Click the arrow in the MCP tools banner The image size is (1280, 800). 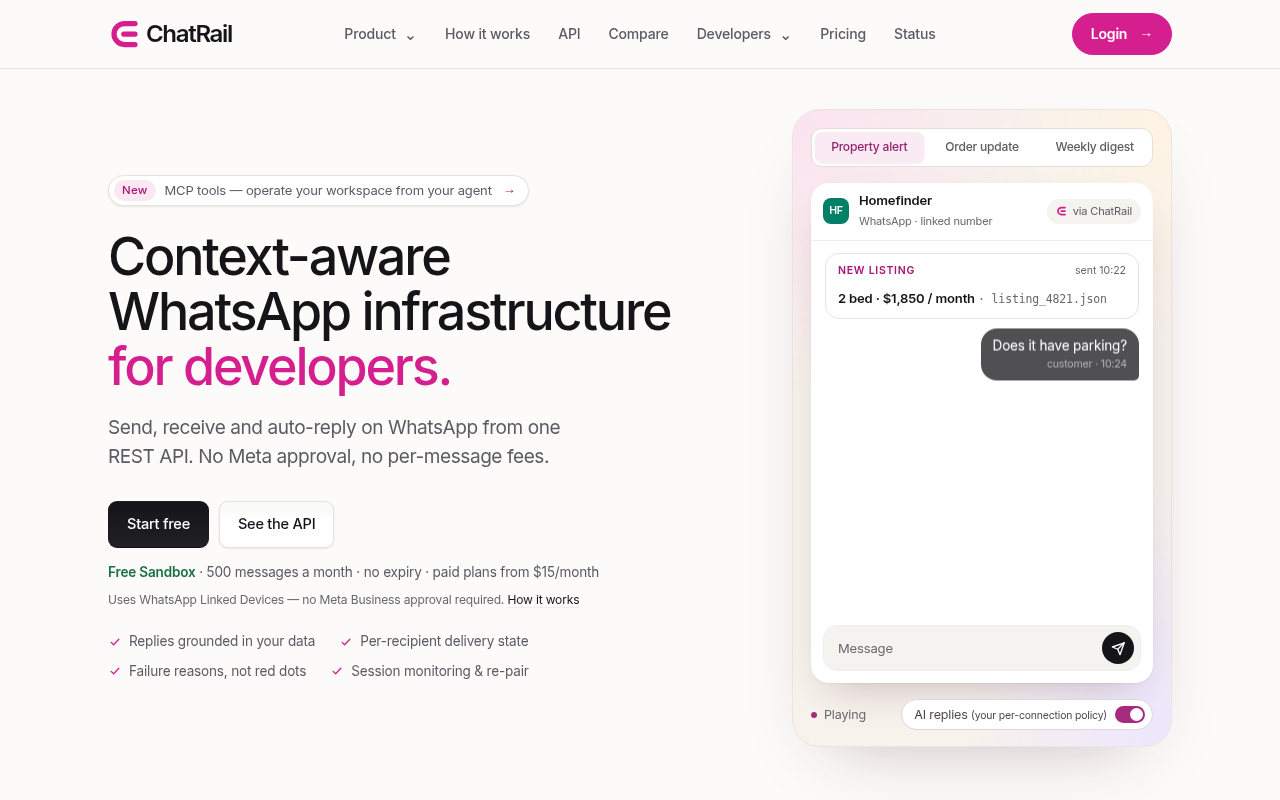pyautogui.click(x=509, y=191)
